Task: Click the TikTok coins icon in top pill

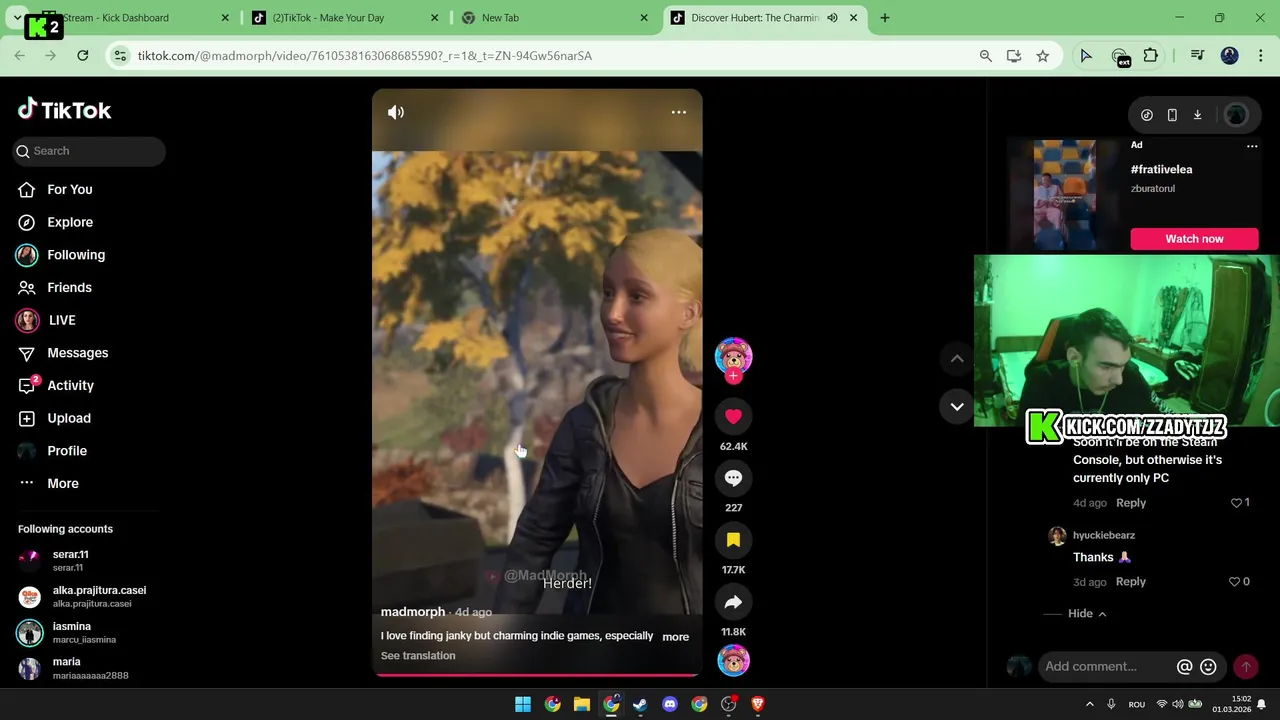Action: (x=1147, y=115)
